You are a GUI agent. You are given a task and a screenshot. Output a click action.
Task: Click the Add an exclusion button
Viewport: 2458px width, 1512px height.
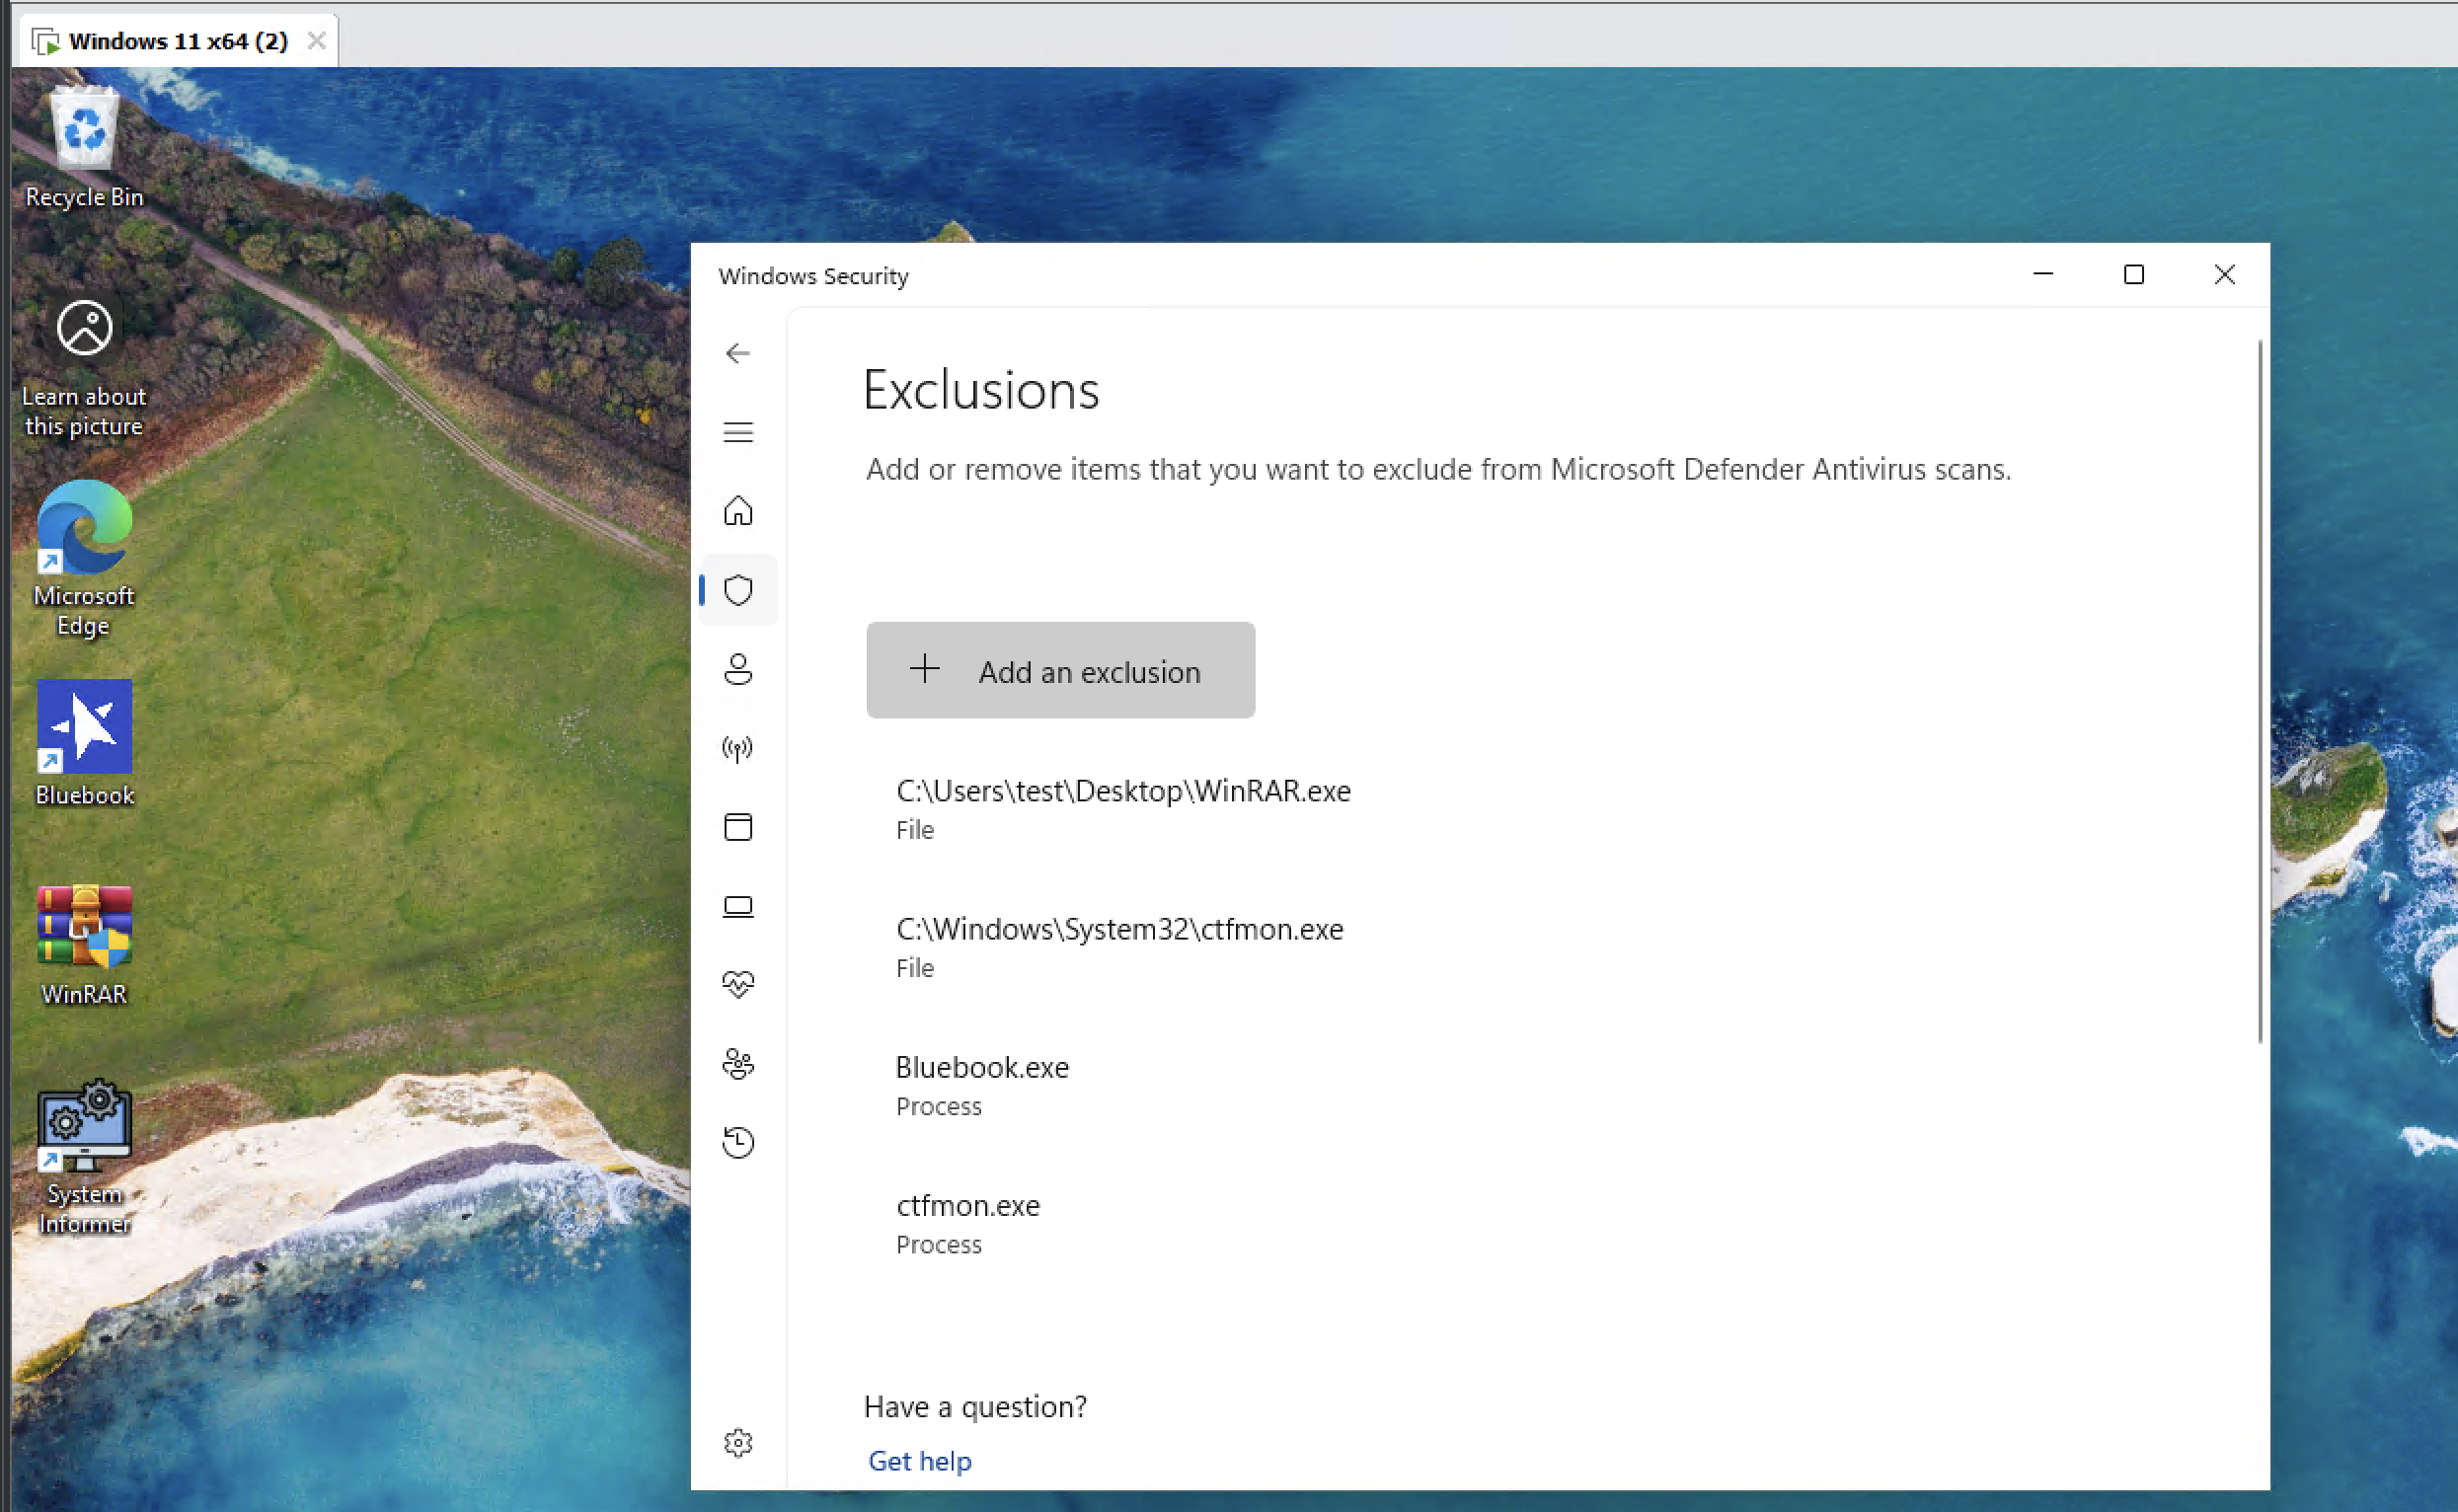[1060, 670]
